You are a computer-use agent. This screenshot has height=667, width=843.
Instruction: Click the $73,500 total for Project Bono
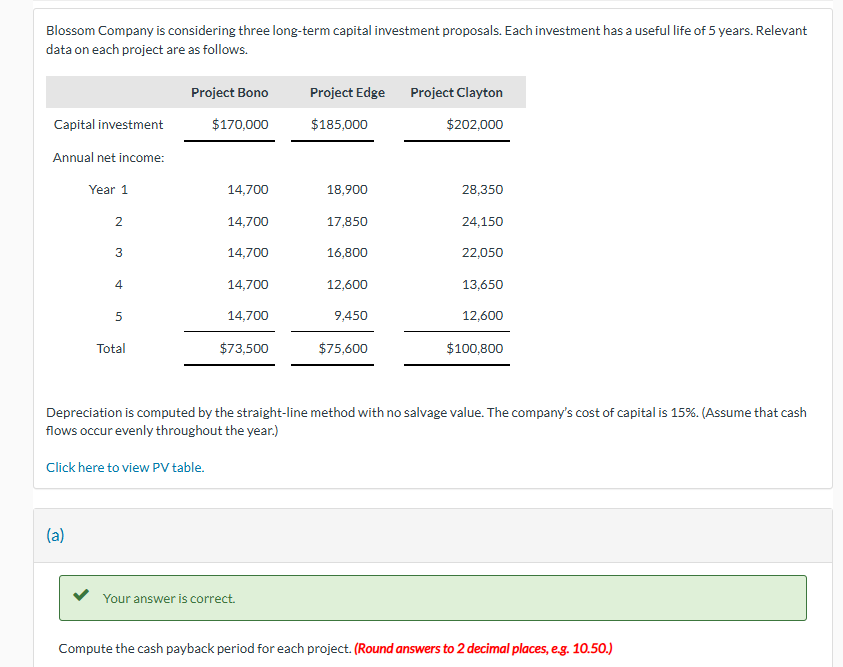(x=244, y=349)
